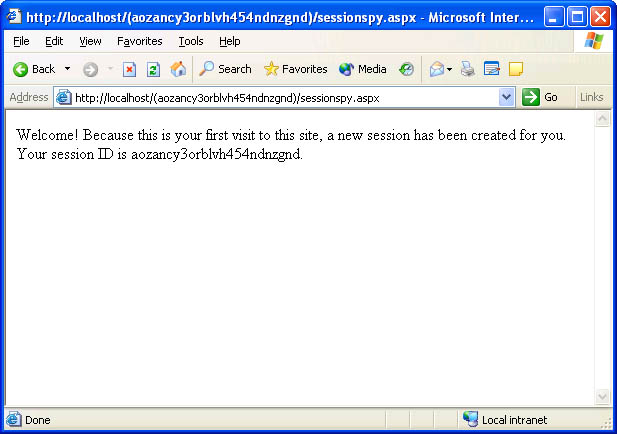Open the Back history dropdown arrow
The image size is (617, 434).
click(68, 69)
